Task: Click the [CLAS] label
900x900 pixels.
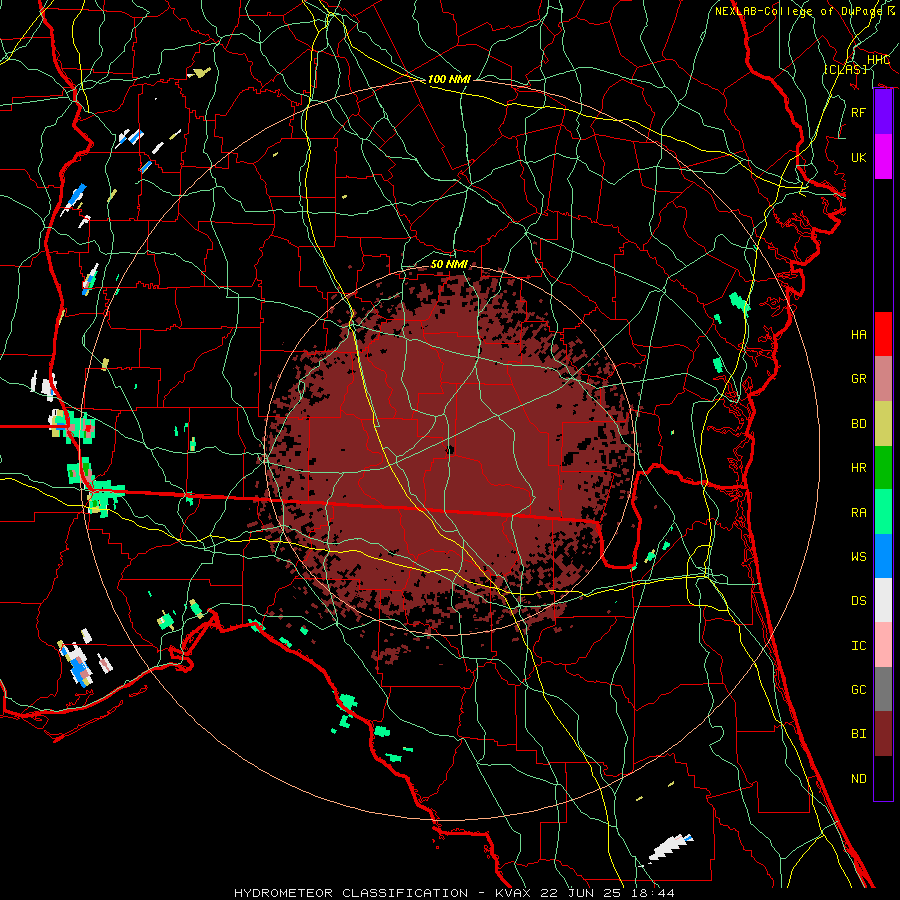Action: click(x=845, y=69)
